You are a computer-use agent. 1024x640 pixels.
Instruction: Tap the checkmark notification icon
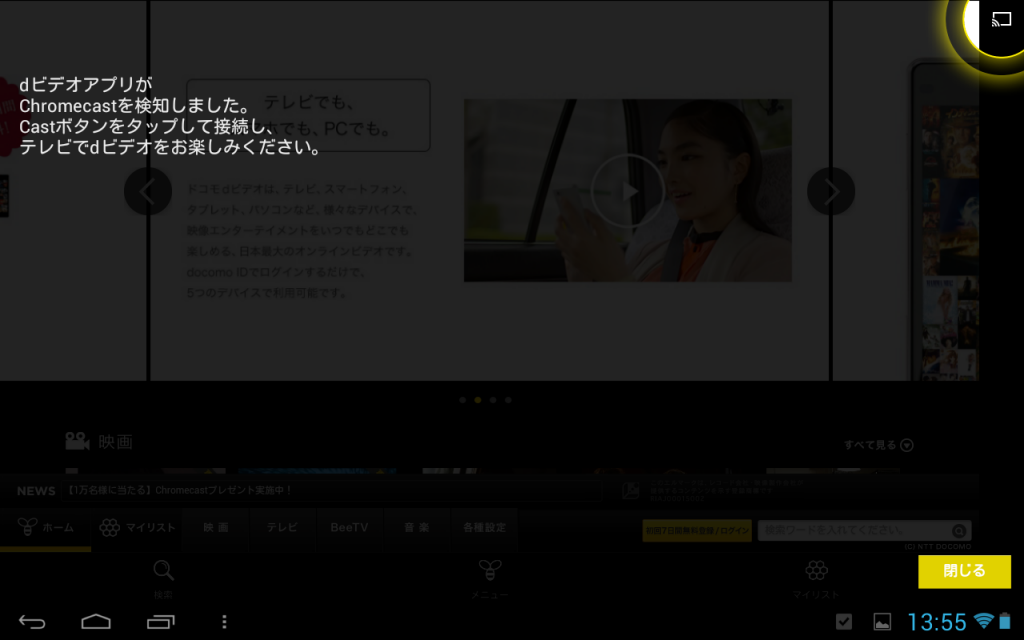coord(844,622)
